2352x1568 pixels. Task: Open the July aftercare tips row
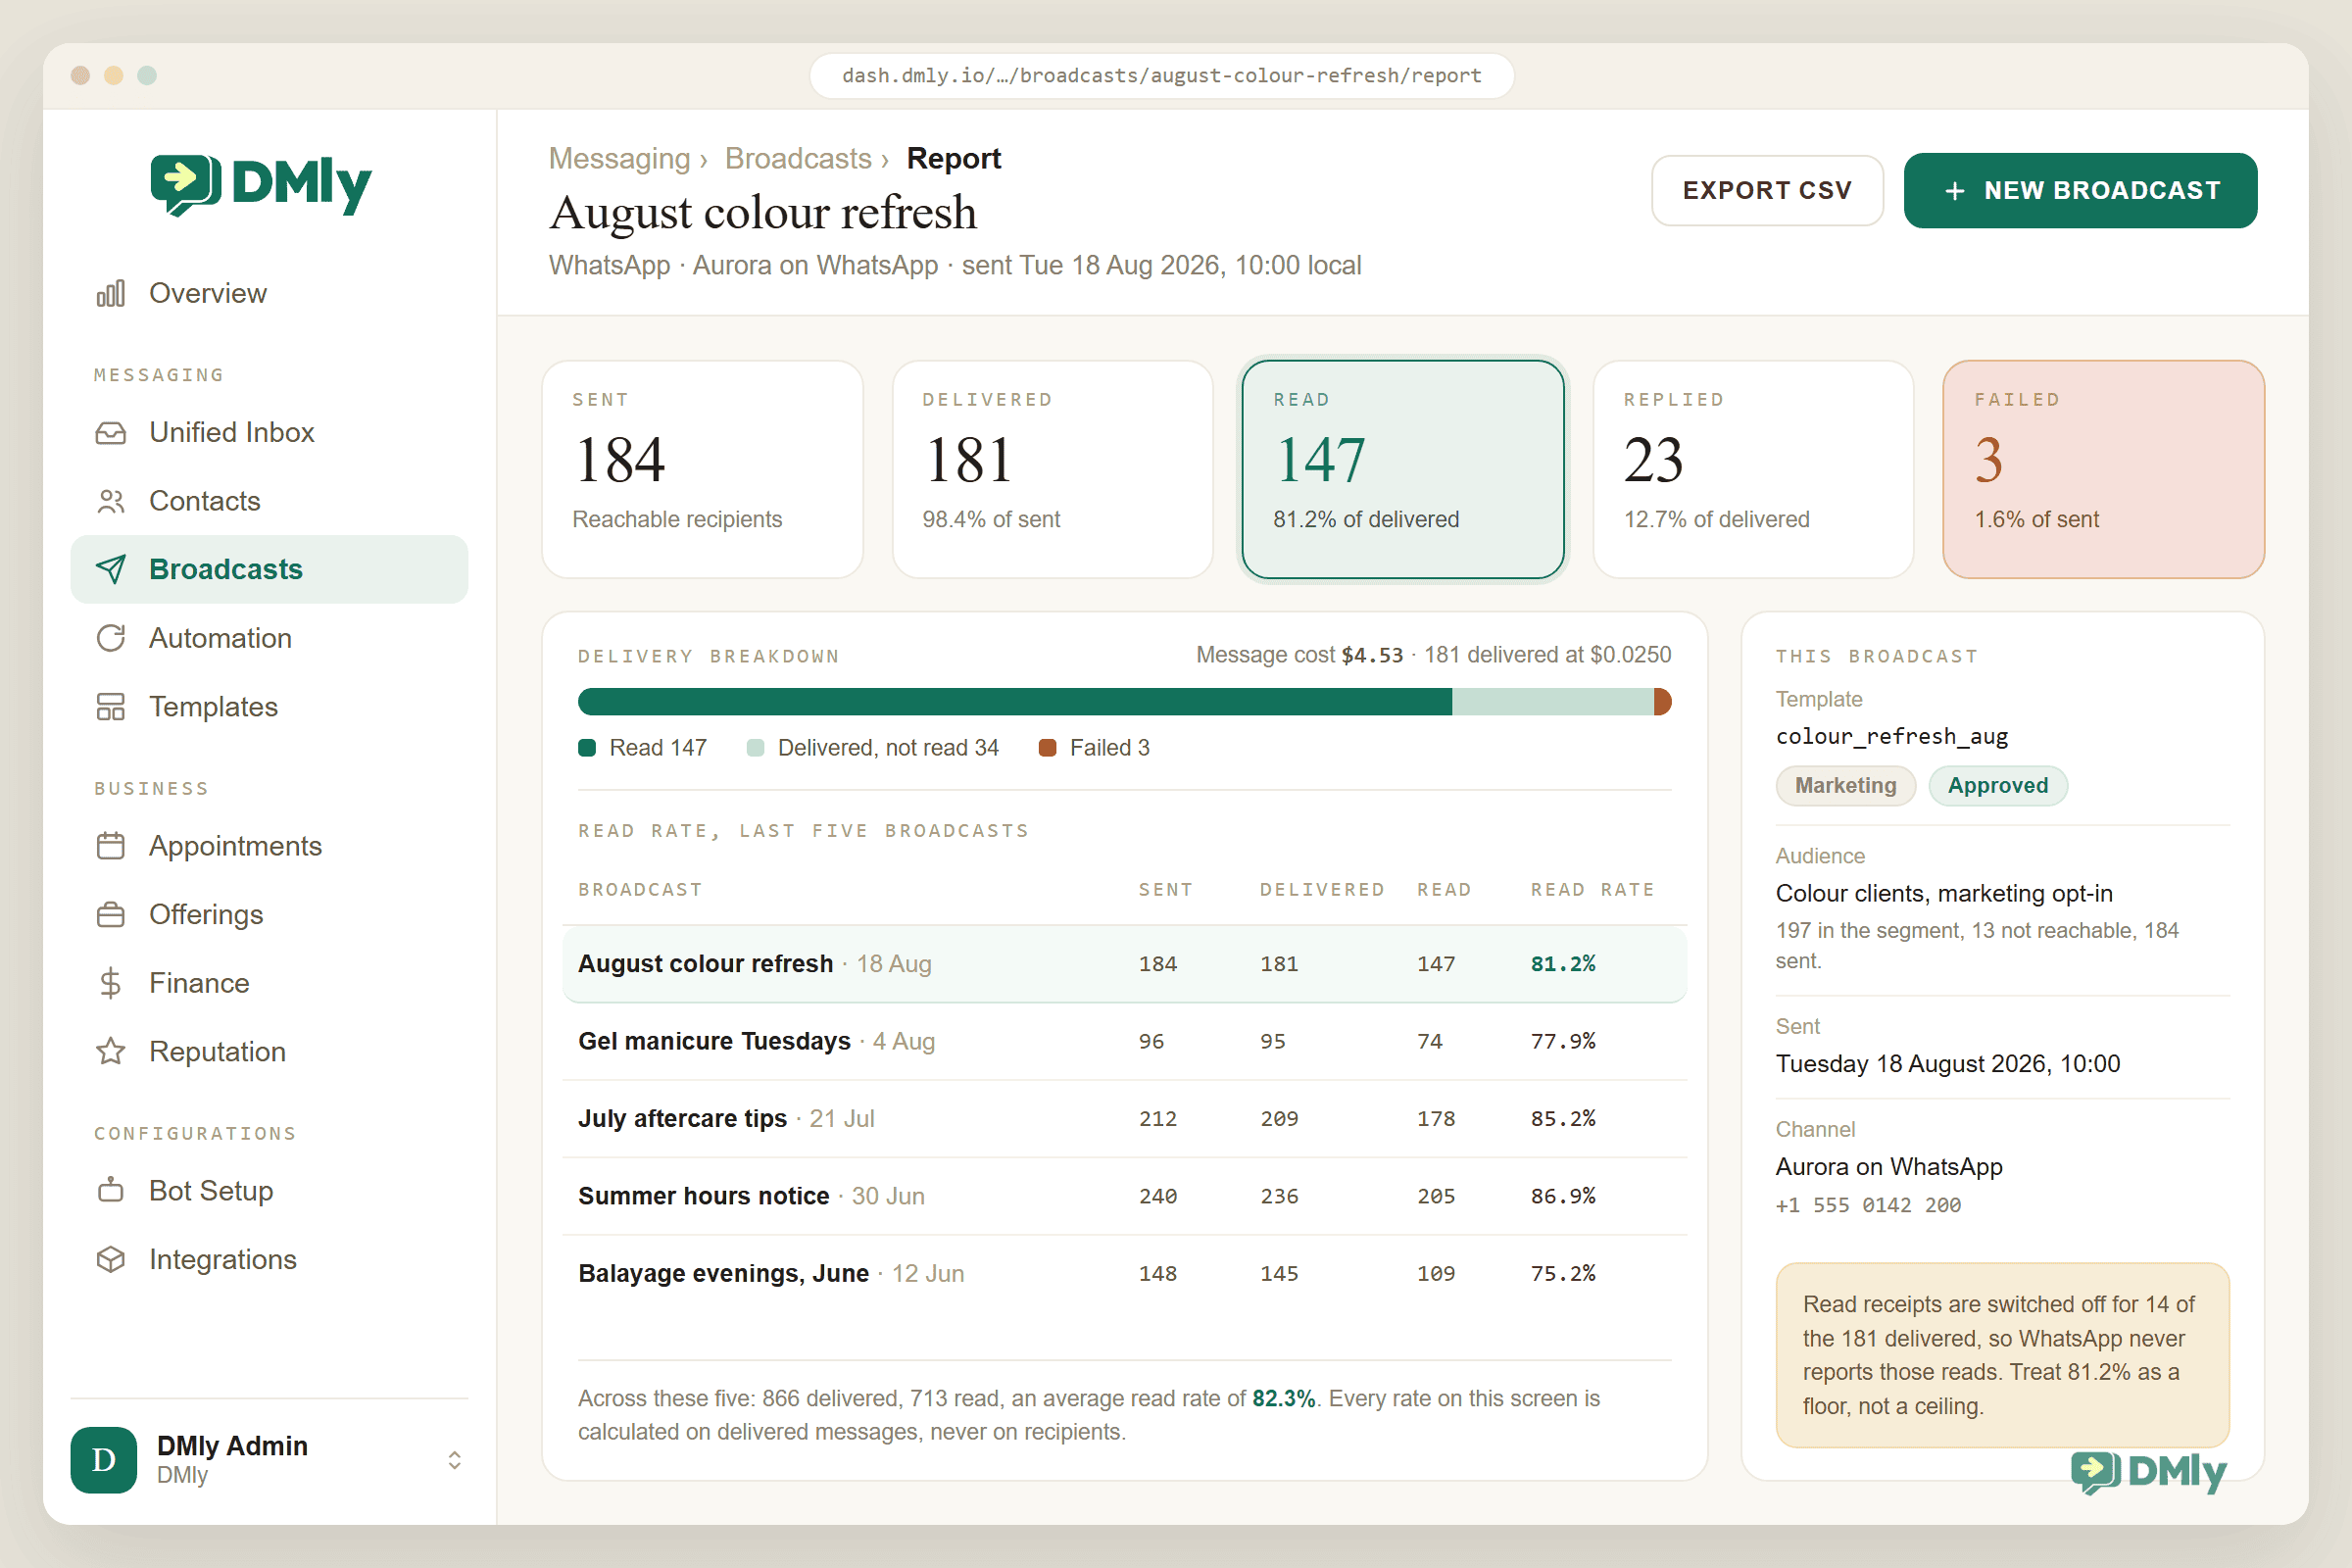click(x=1125, y=1119)
